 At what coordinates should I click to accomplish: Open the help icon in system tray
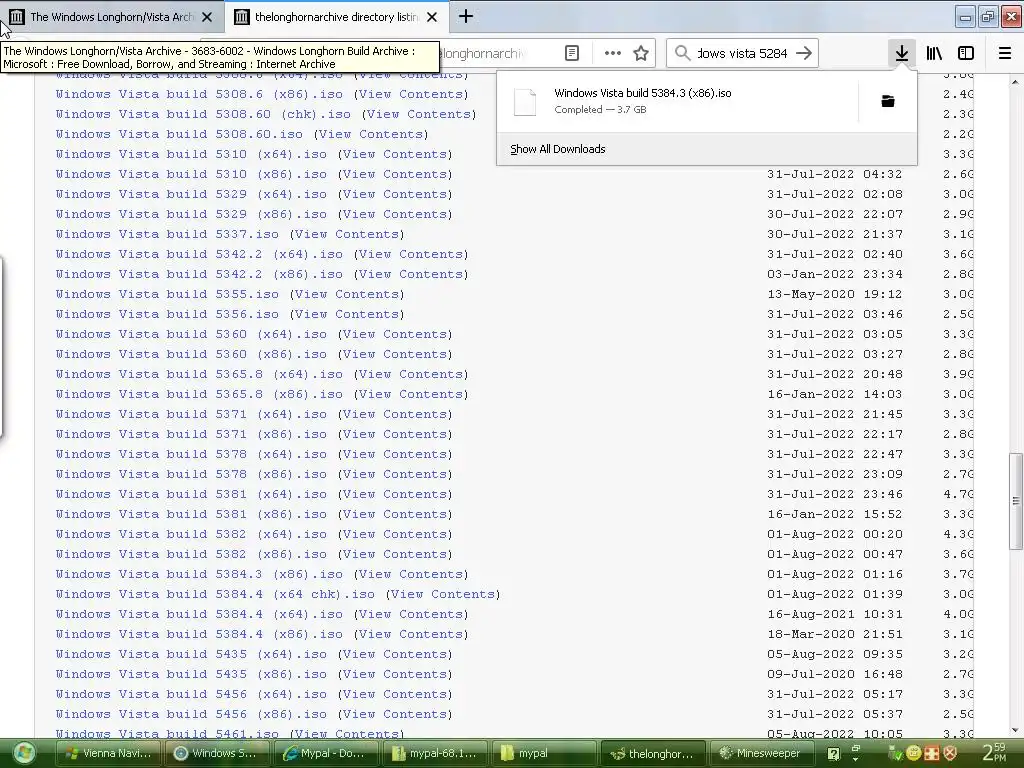point(833,754)
